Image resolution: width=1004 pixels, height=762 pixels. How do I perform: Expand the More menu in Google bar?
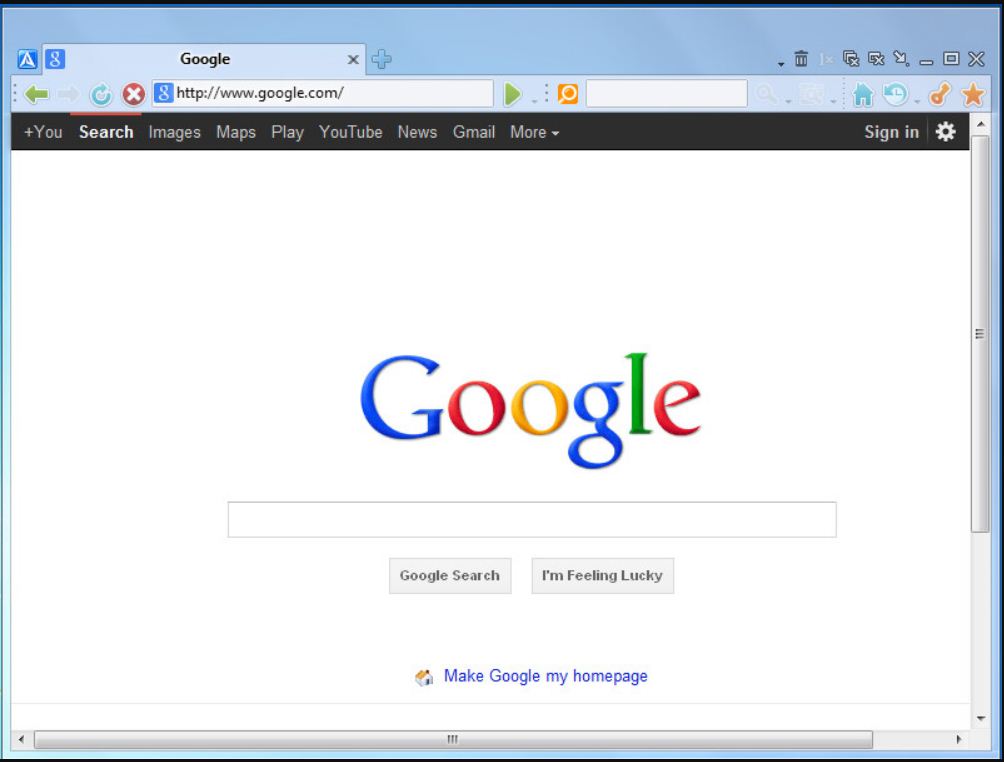[x=535, y=133]
